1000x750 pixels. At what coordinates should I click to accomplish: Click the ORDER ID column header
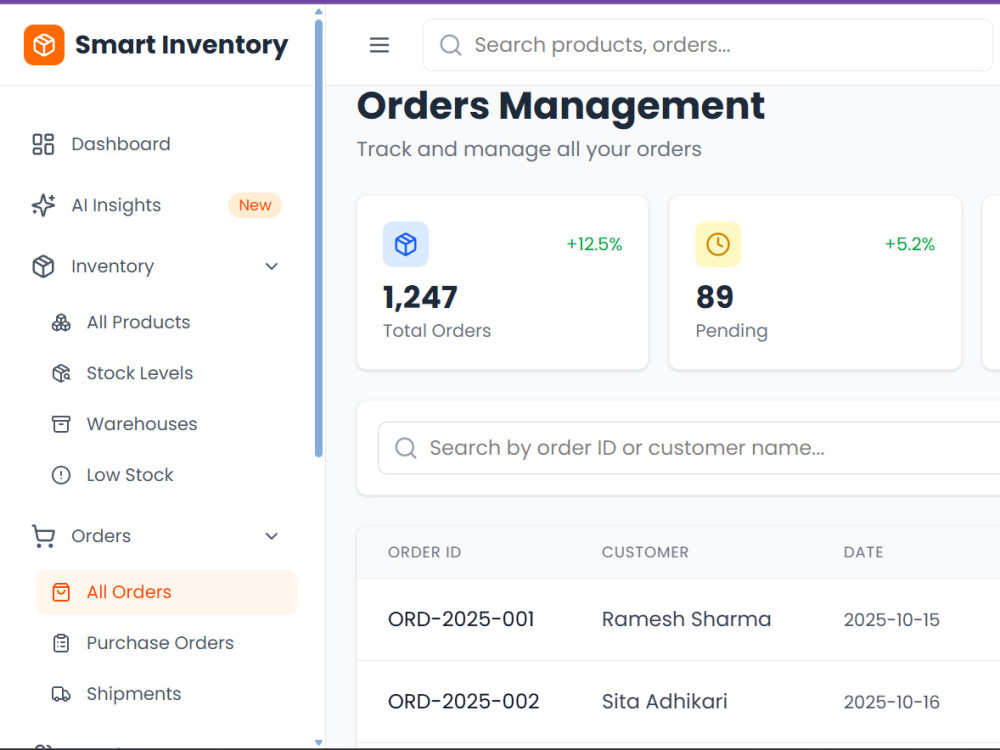pos(425,552)
